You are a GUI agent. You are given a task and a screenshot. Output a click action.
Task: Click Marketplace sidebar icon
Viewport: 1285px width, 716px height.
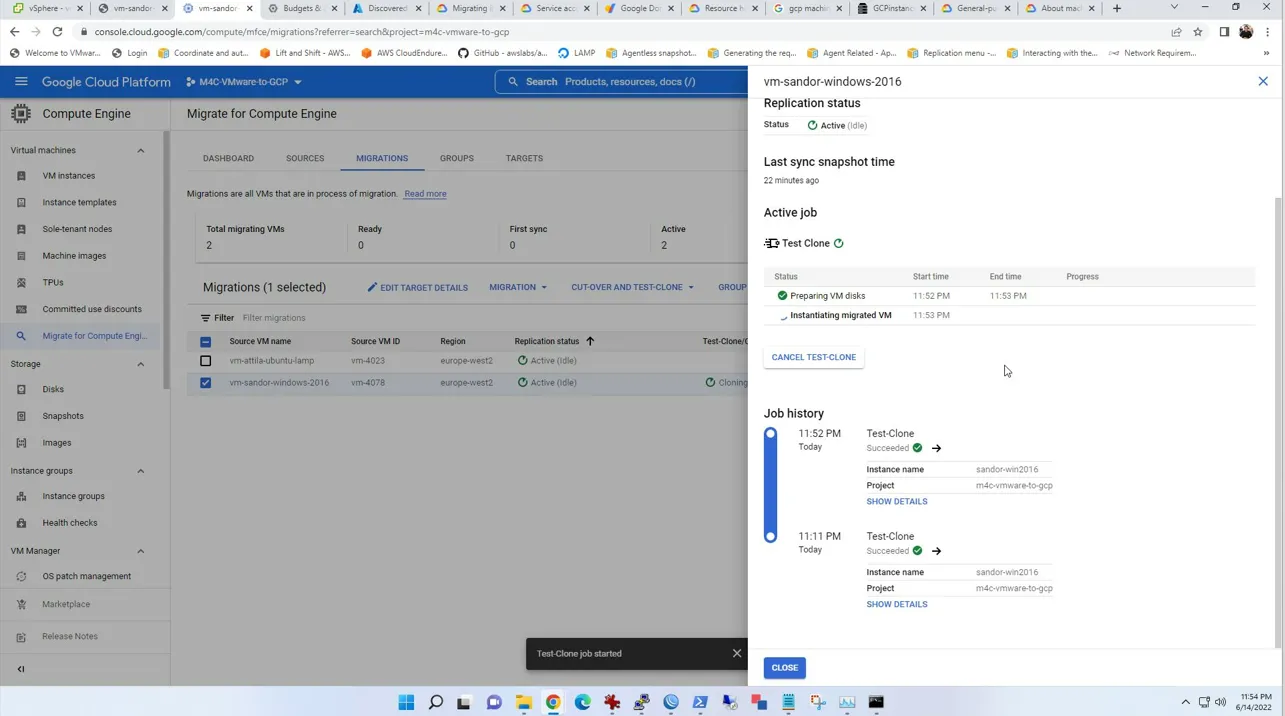click(21, 604)
